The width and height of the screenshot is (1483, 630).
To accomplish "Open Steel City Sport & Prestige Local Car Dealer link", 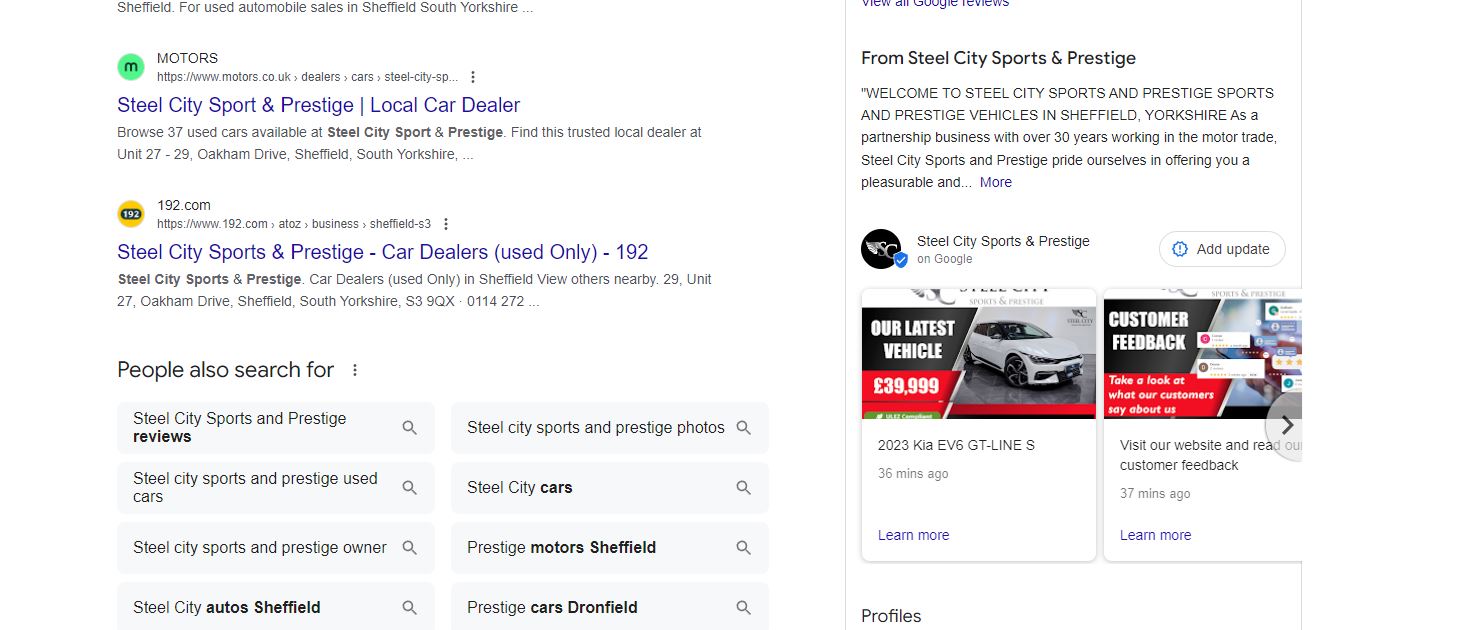I will coord(318,105).
